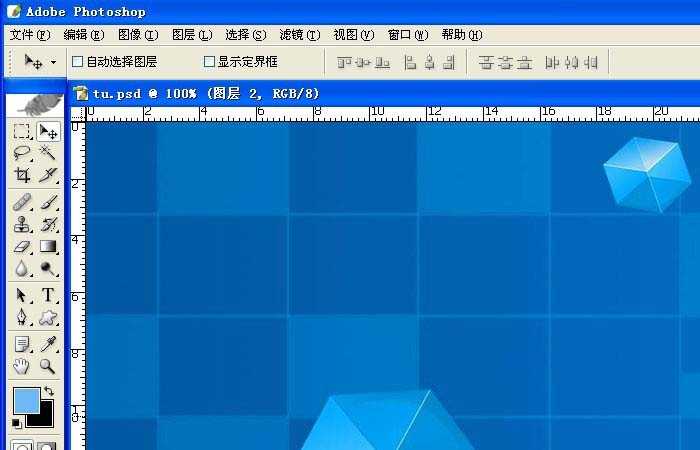Click the tu.psd document title bar icon

(81, 93)
